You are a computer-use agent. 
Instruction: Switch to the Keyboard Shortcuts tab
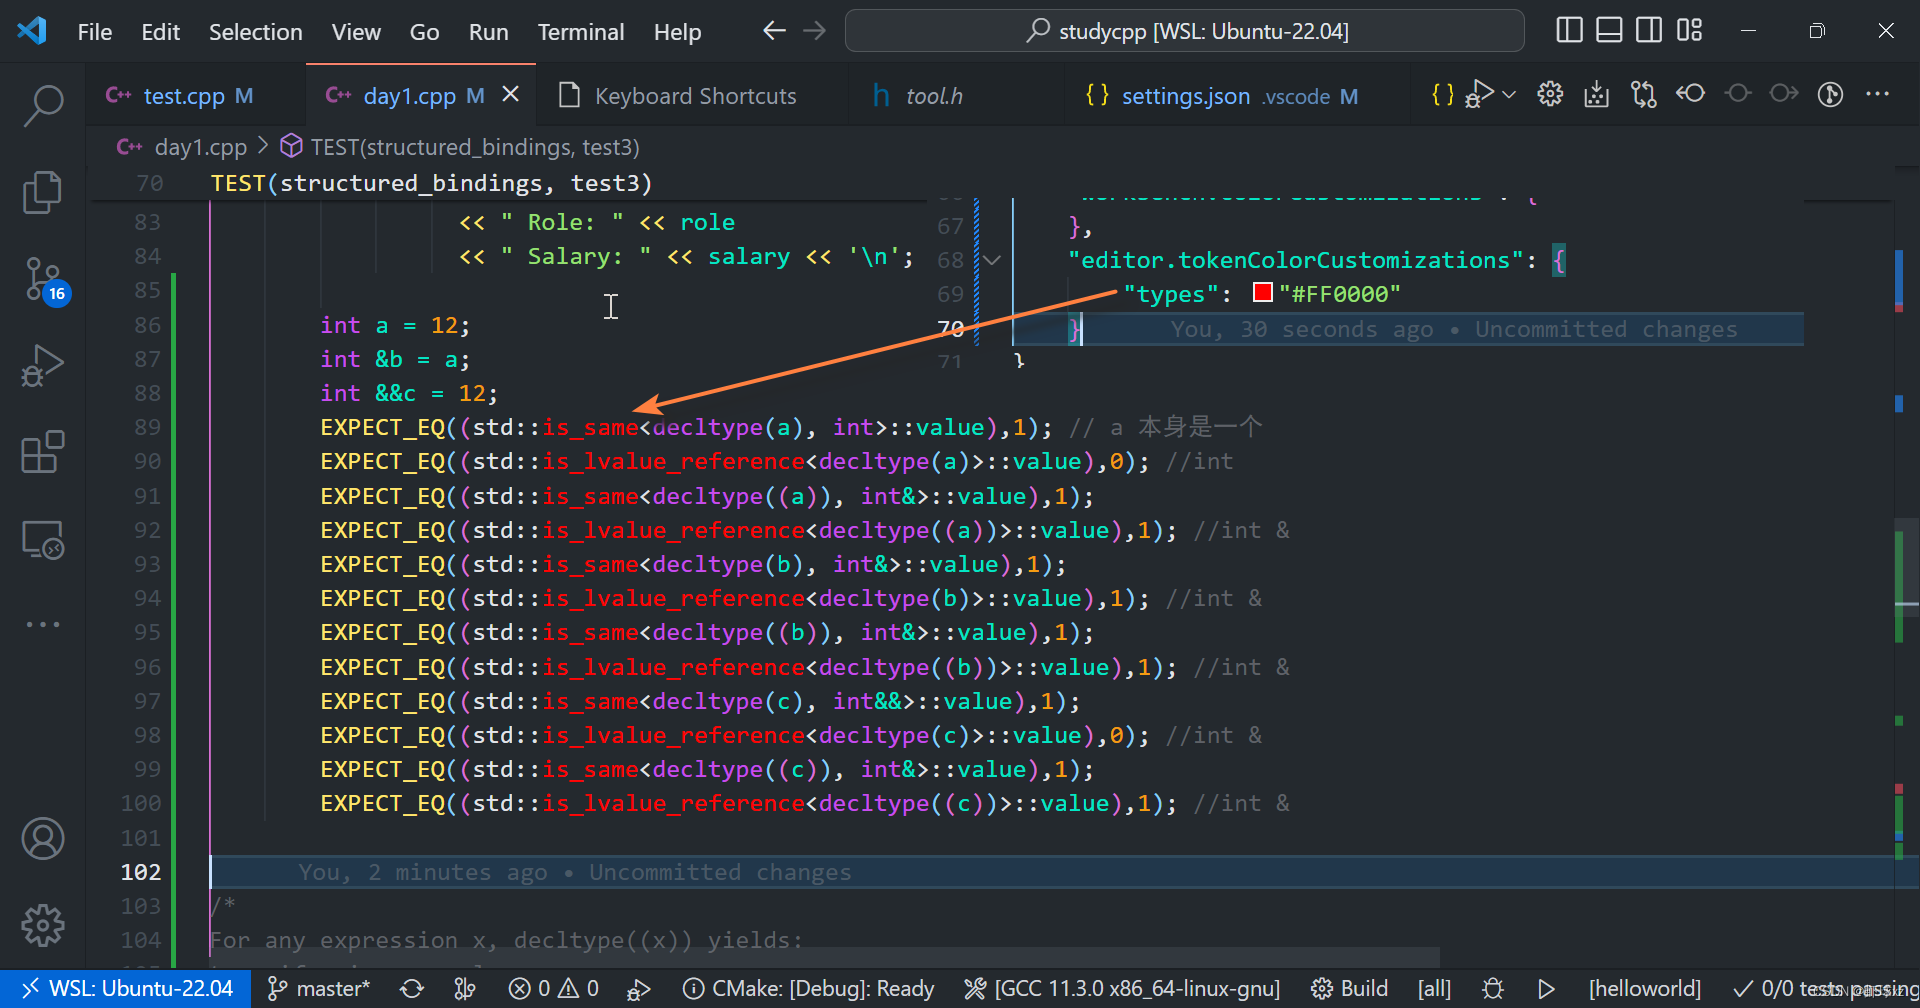point(694,96)
